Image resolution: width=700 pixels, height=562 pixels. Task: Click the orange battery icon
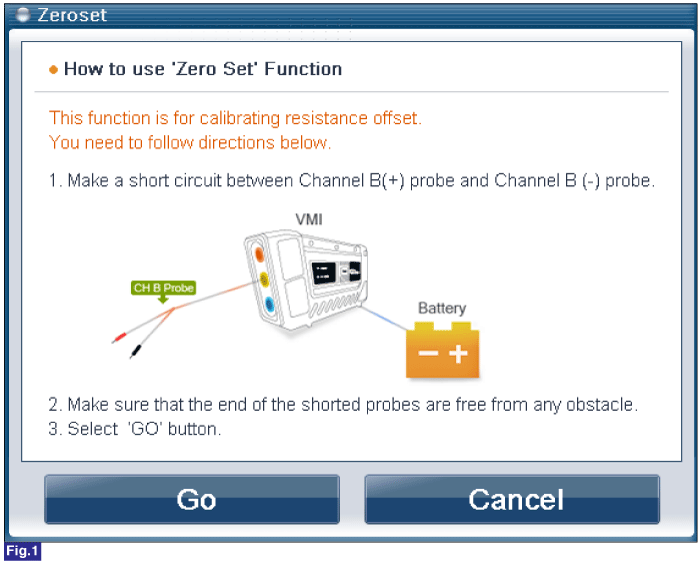[442, 350]
